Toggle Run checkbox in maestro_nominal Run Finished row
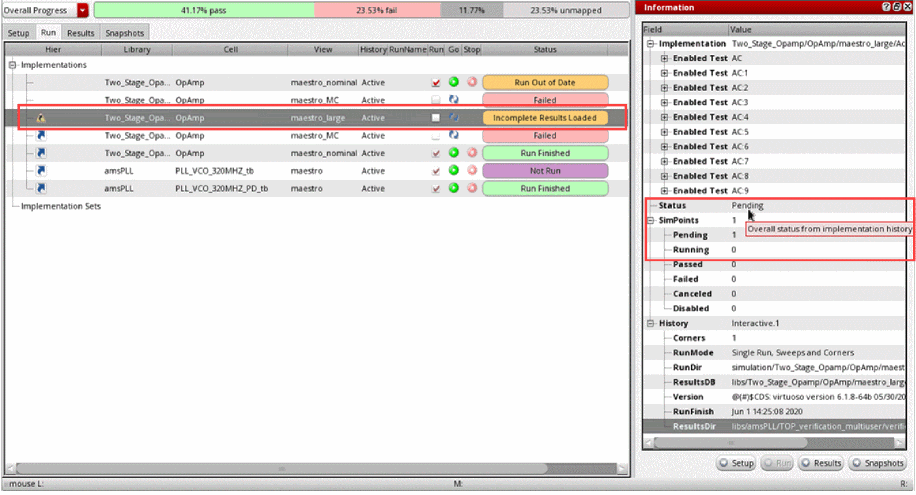The width and height of the screenshot is (916, 495). (x=436, y=153)
